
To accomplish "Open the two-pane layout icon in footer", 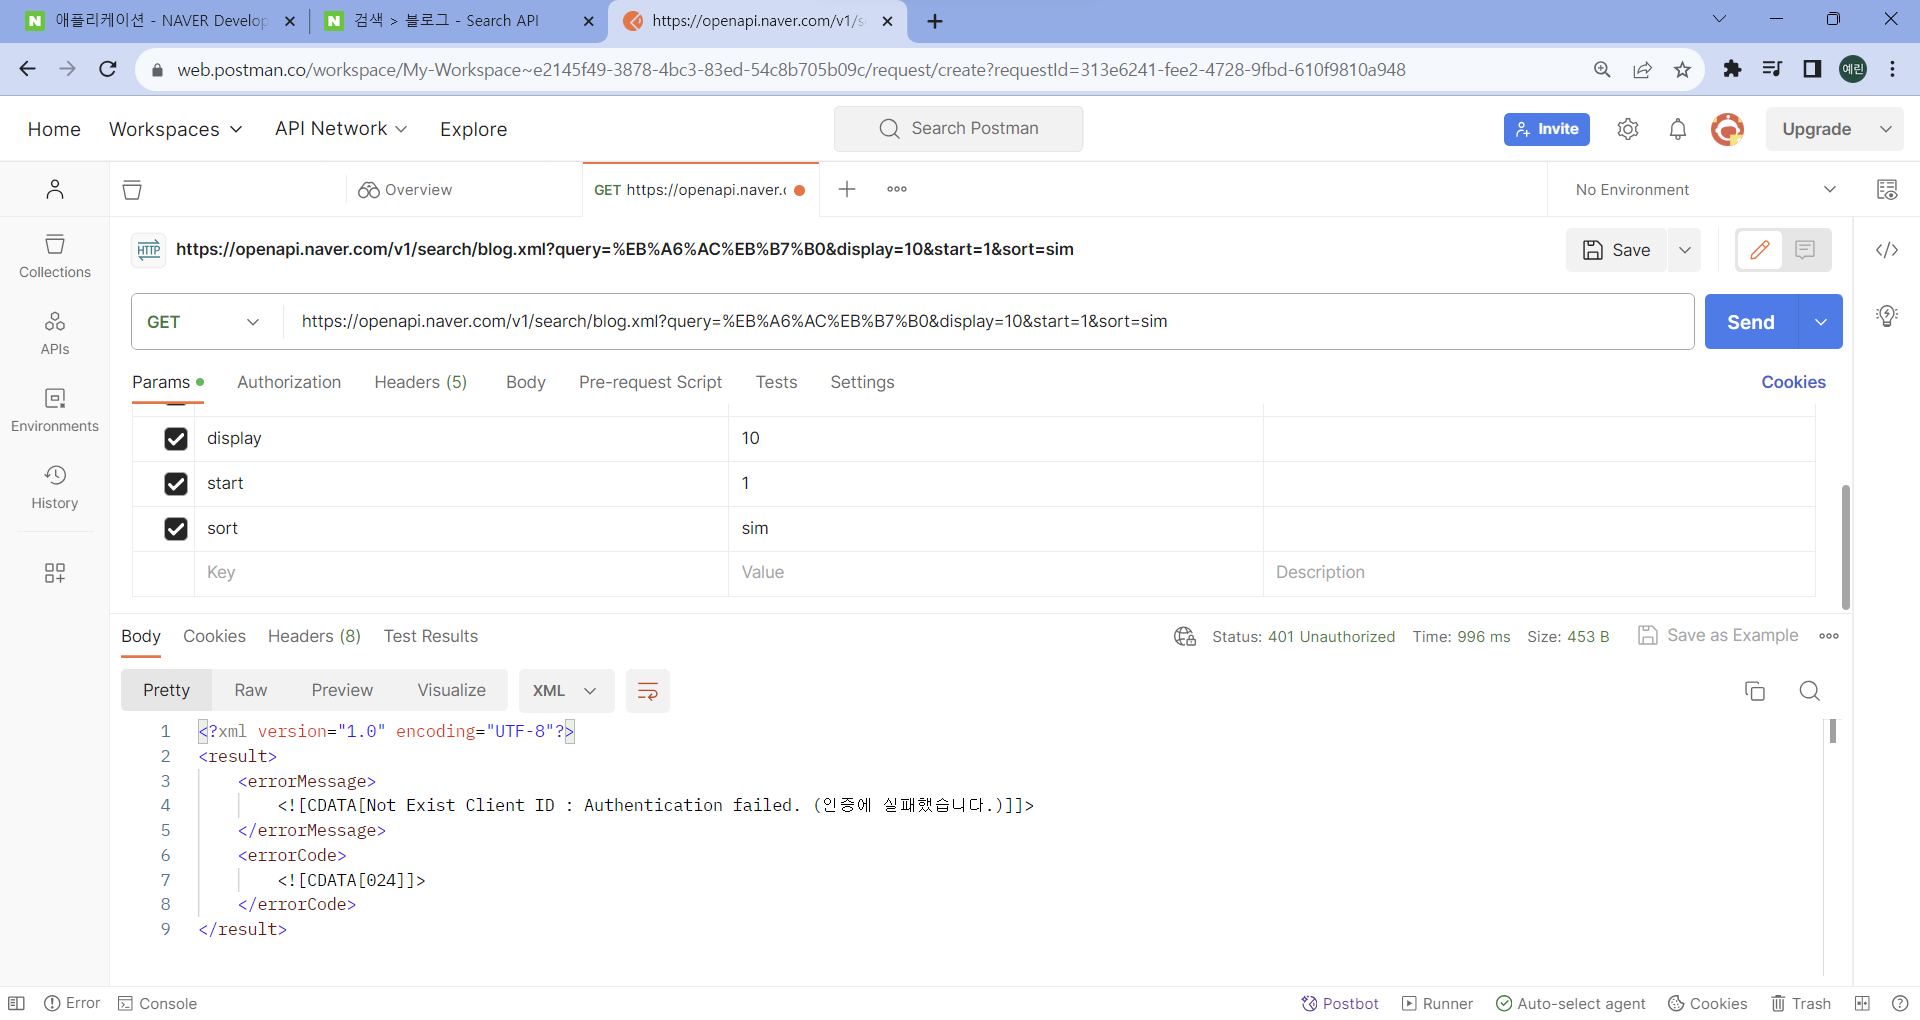I will click(x=1862, y=1003).
